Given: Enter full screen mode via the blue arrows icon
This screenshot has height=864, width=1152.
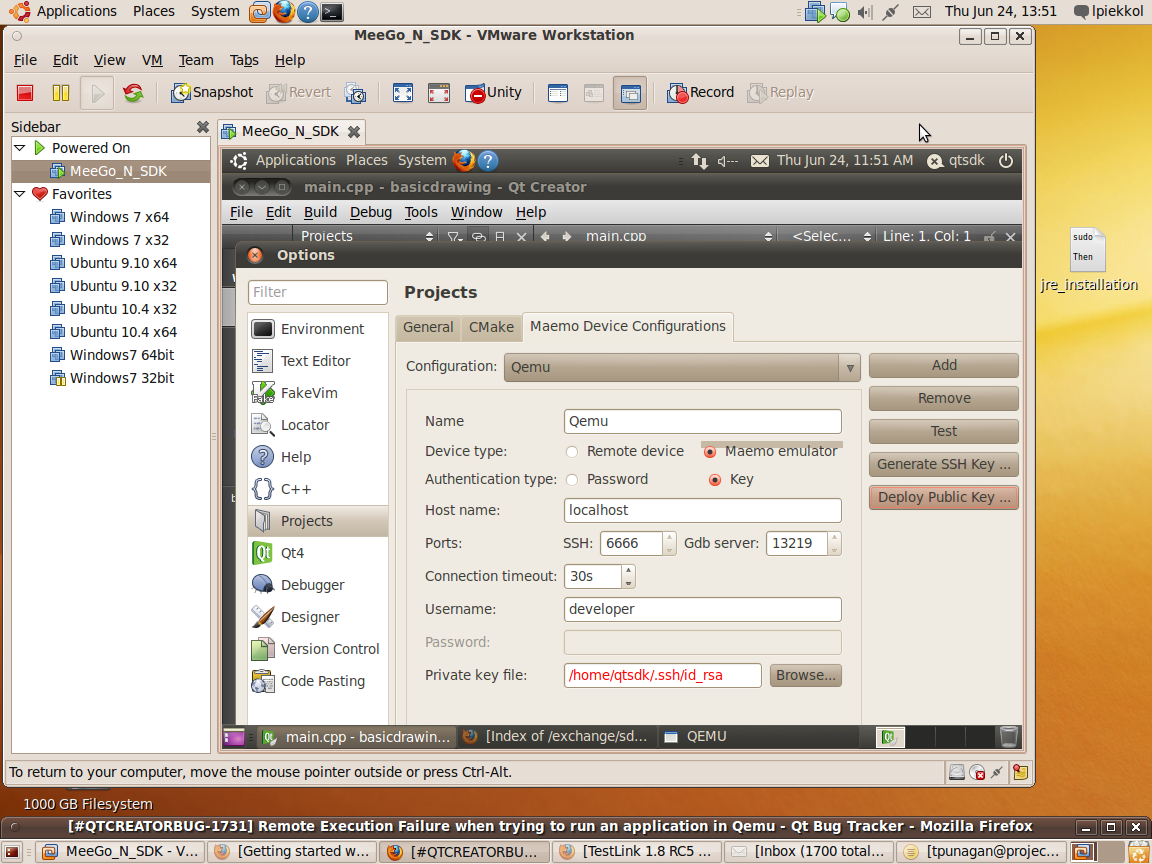Looking at the screenshot, I should click(x=403, y=93).
